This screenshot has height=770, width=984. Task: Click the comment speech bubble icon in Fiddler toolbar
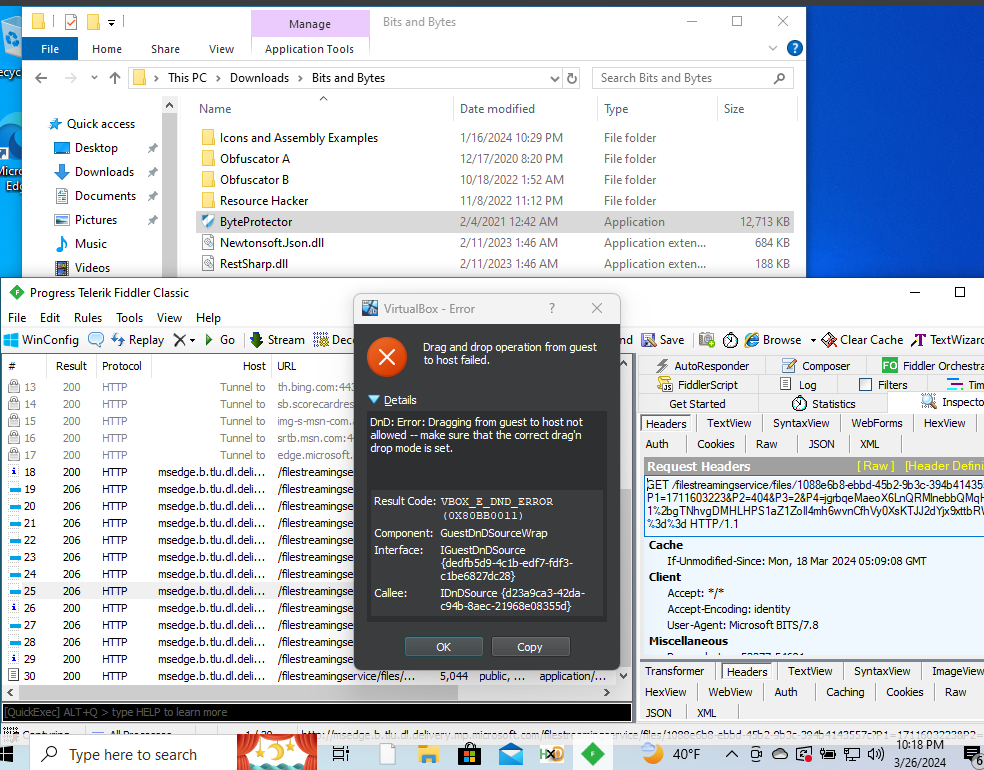(96, 340)
